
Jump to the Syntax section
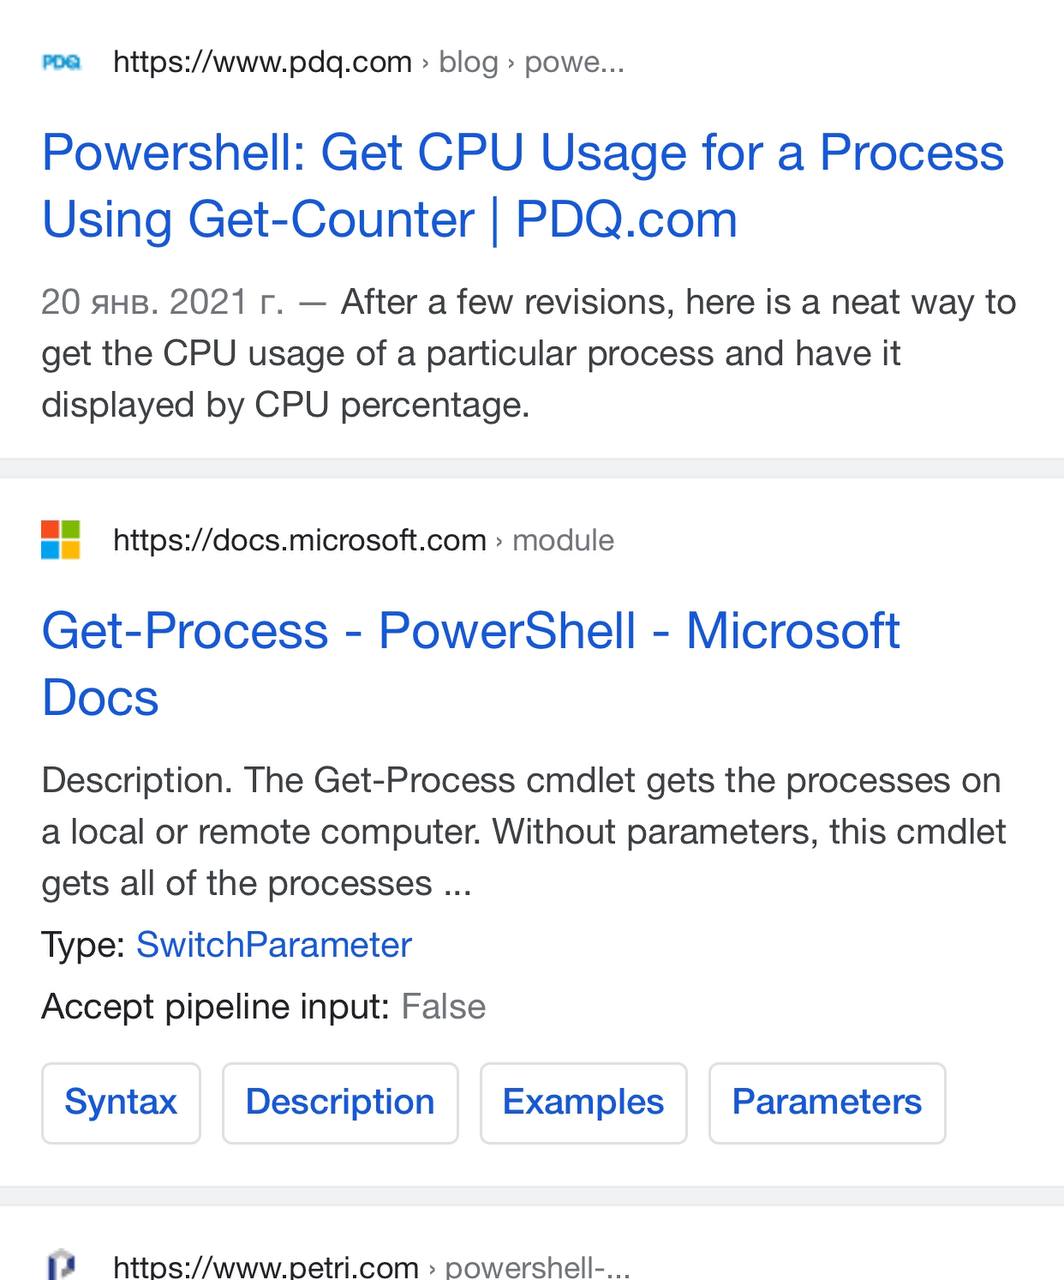[121, 1103]
